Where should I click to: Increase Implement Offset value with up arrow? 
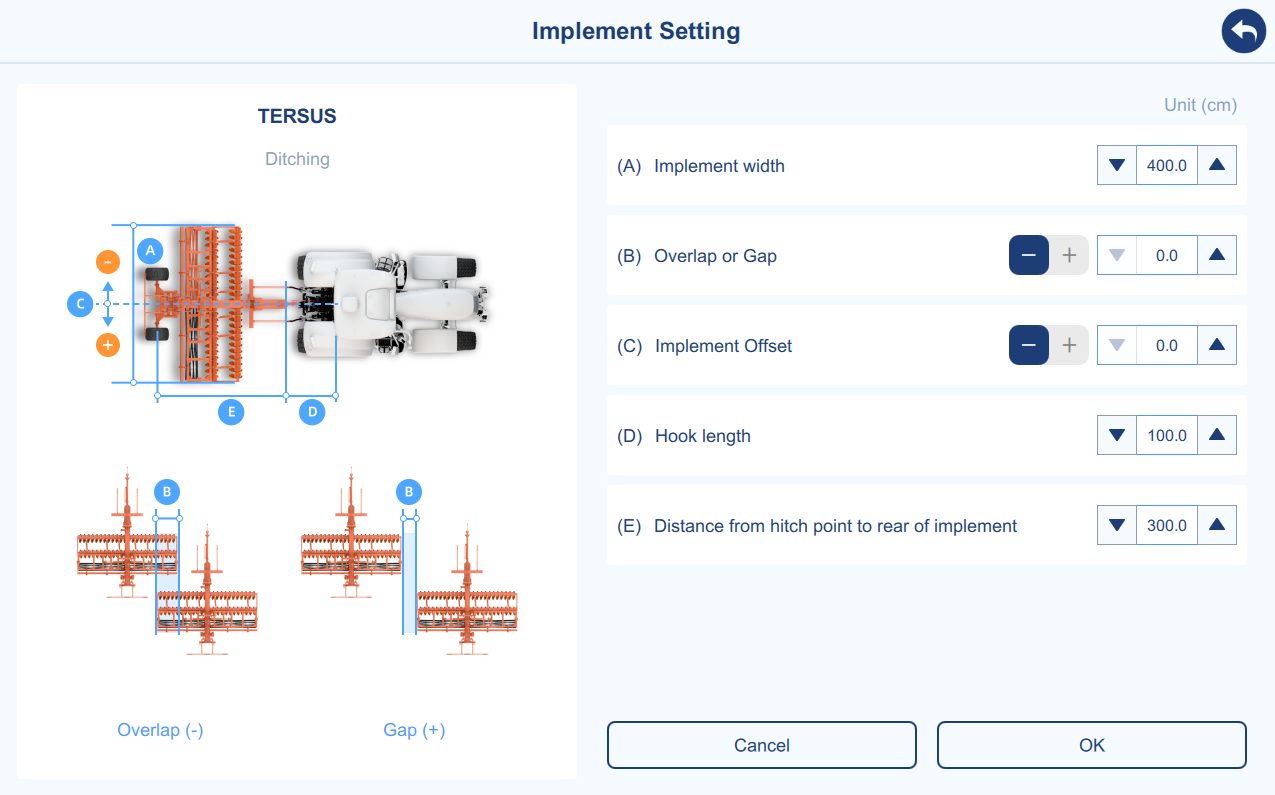1217,345
